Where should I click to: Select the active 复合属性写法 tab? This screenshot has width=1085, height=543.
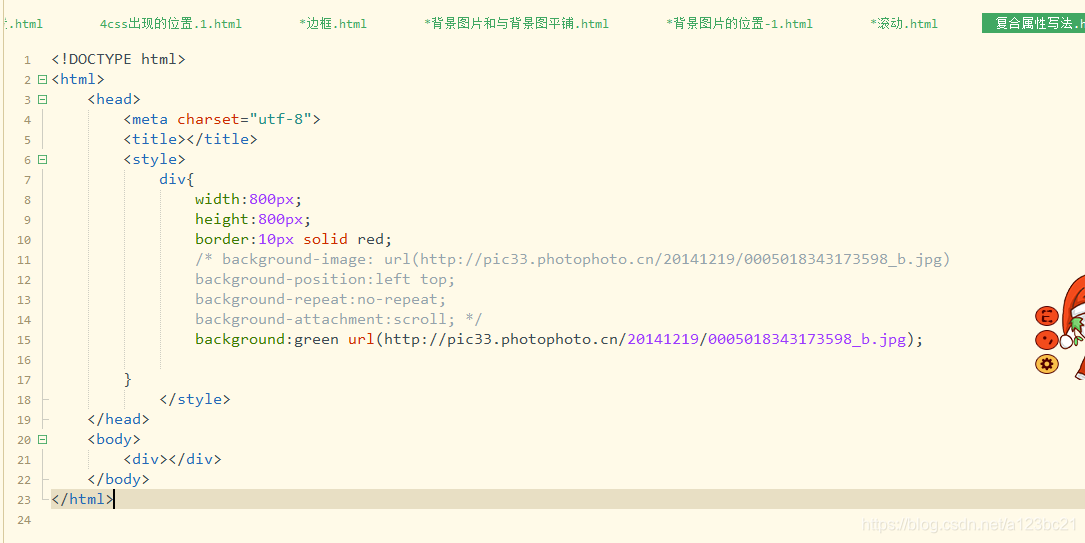click(1034, 24)
